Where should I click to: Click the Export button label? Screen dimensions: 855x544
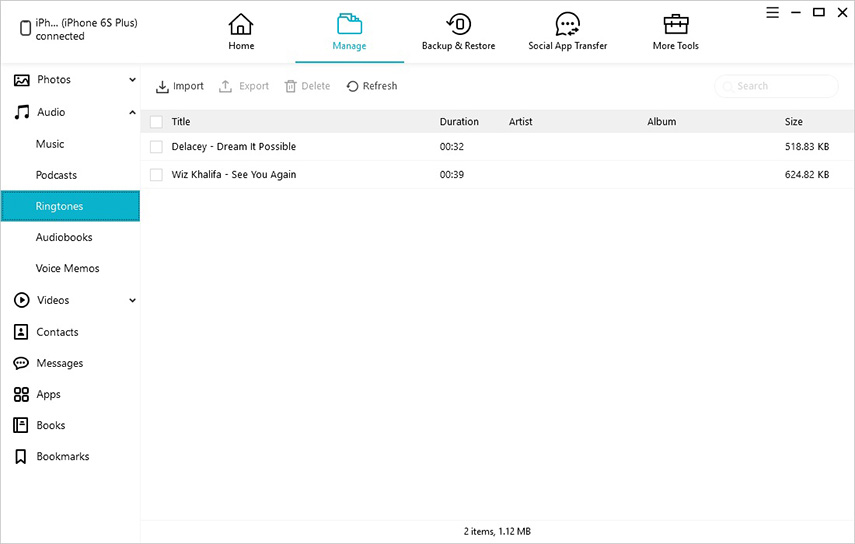click(x=254, y=86)
